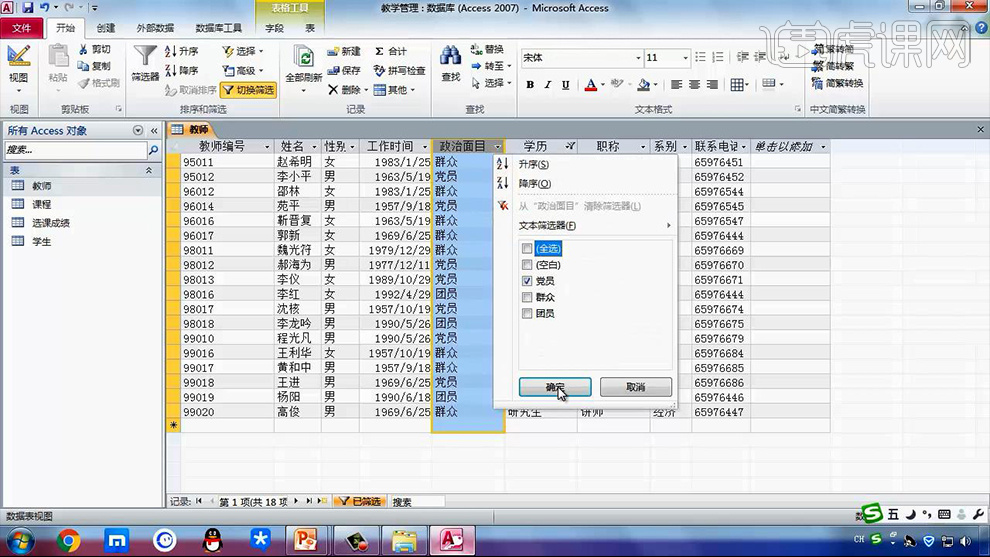The image size is (990, 557).
Task: Click the 替换 replace icon
Action: (x=476, y=49)
